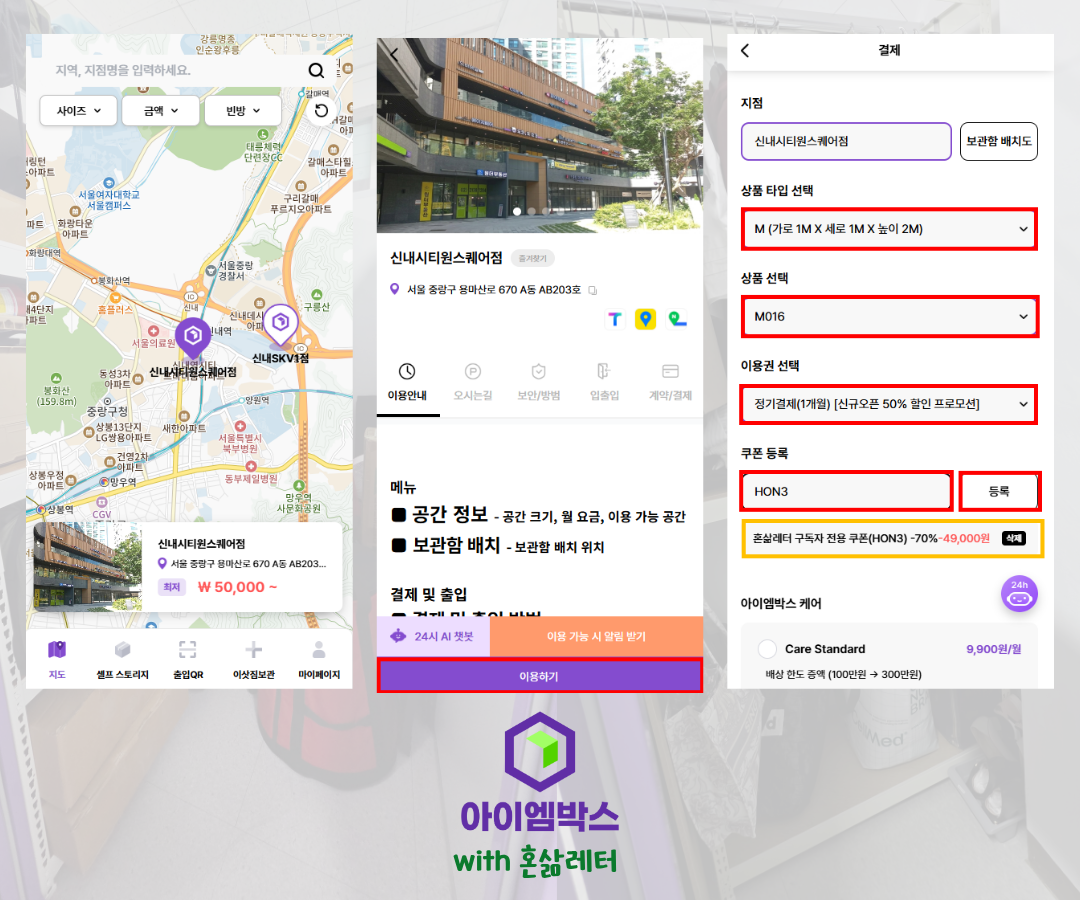This screenshot has height=900, width=1080.
Task: Switch to the 계약/결제 tab
Action: (x=670, y=382)
